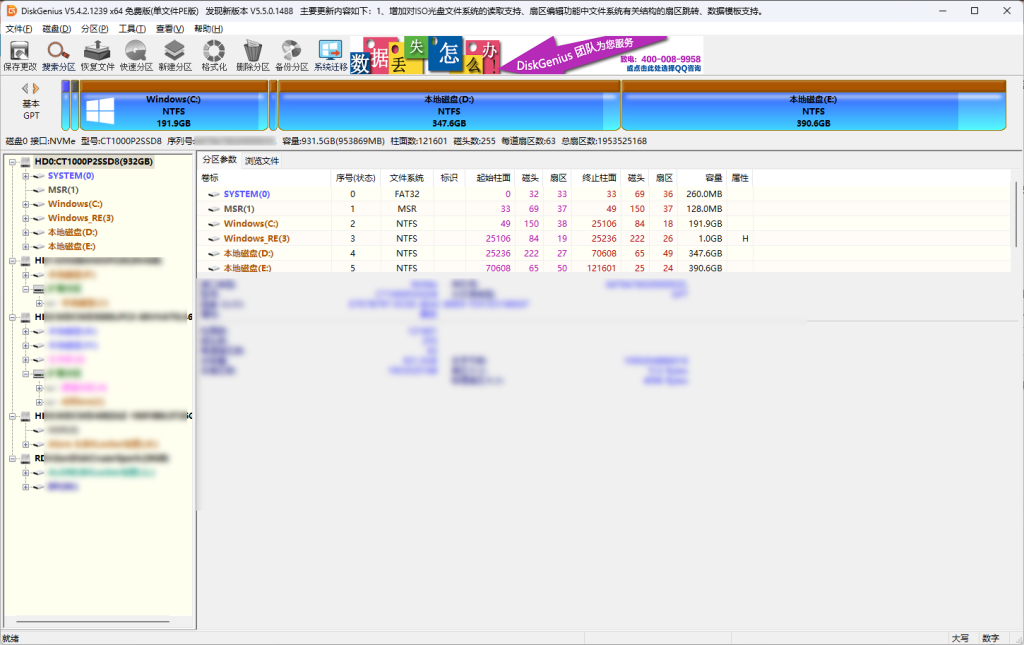This screenshot has height=645, width=1024.
Task: Click the 本地磁盘(E:) label in the partition table
Action: tap(248, 268)
